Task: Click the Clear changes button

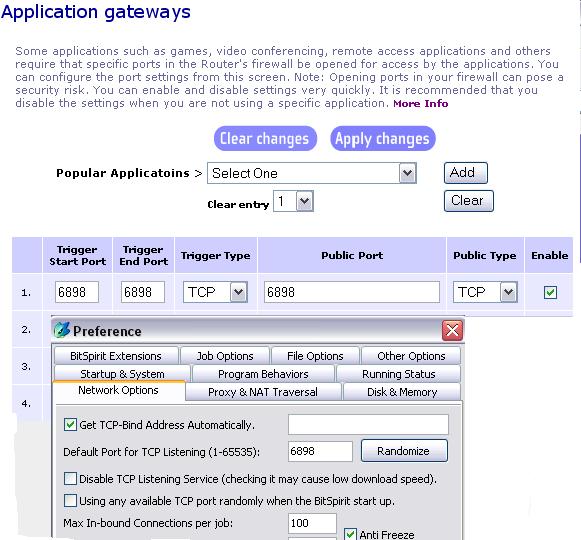Action: pyautogui.click(x=265, y=139)
